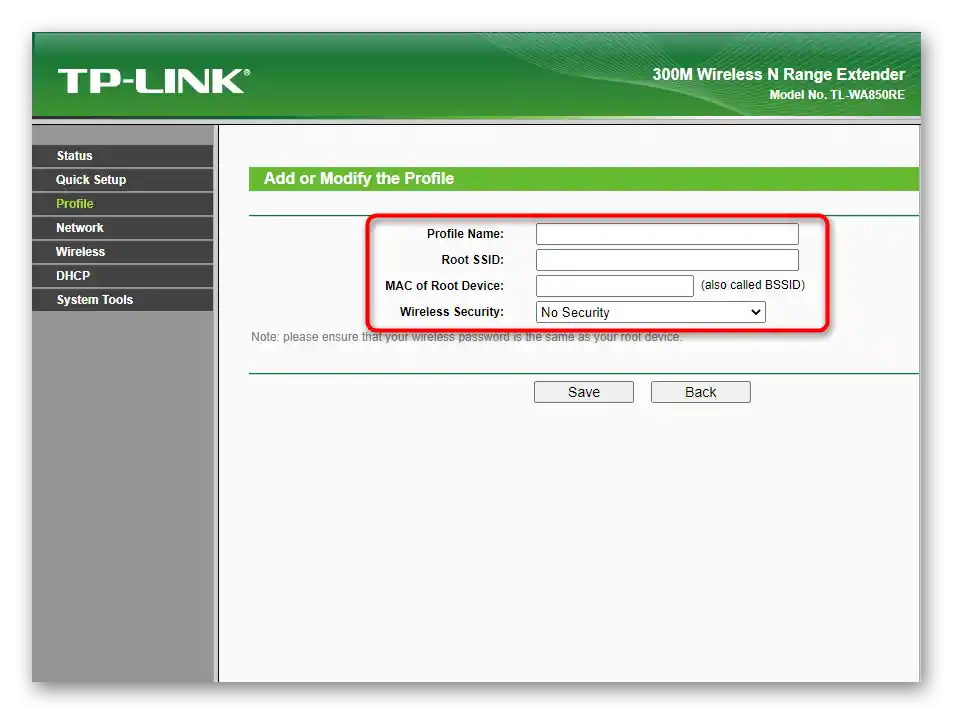Open the DHCP menu item
Image resolution: width=953 pixels, height=714 pixels.
click(x=123, y=276)
